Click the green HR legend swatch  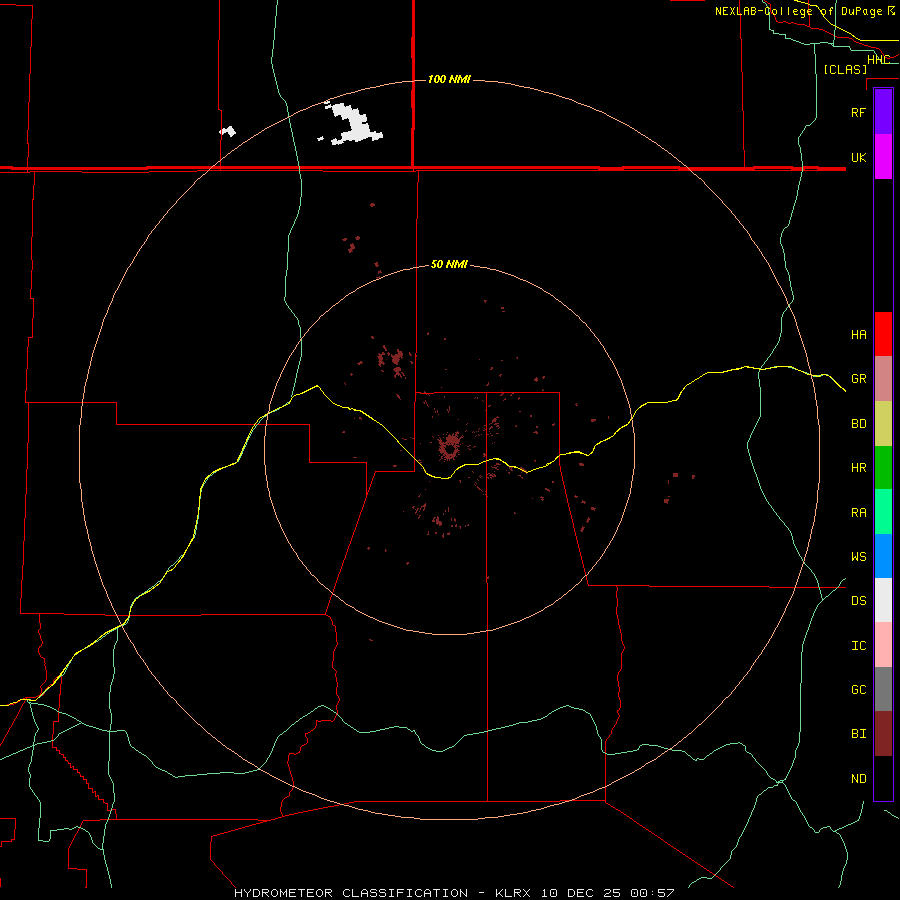pos(883,468)
